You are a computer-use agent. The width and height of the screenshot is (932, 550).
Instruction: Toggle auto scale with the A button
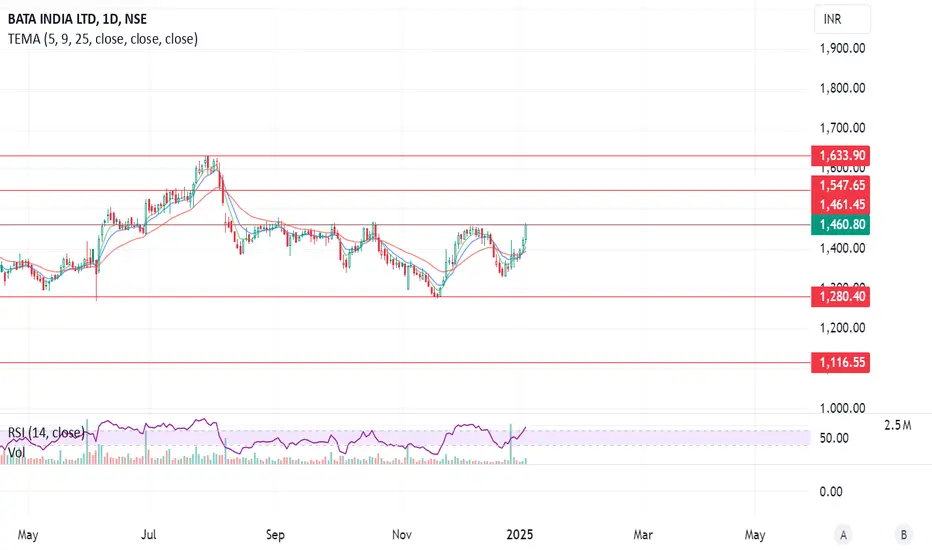[843, 535]
